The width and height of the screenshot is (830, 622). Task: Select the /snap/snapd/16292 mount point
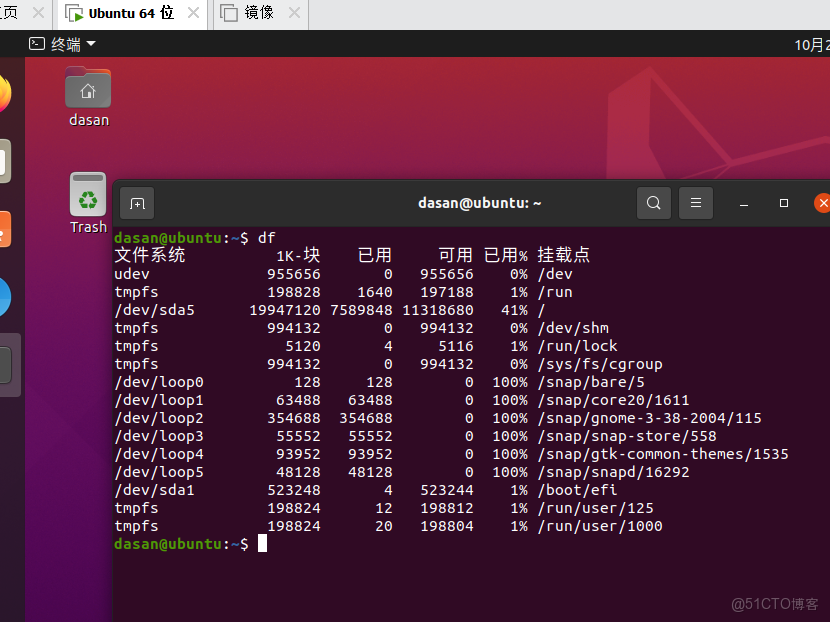[x=614, y=472]
